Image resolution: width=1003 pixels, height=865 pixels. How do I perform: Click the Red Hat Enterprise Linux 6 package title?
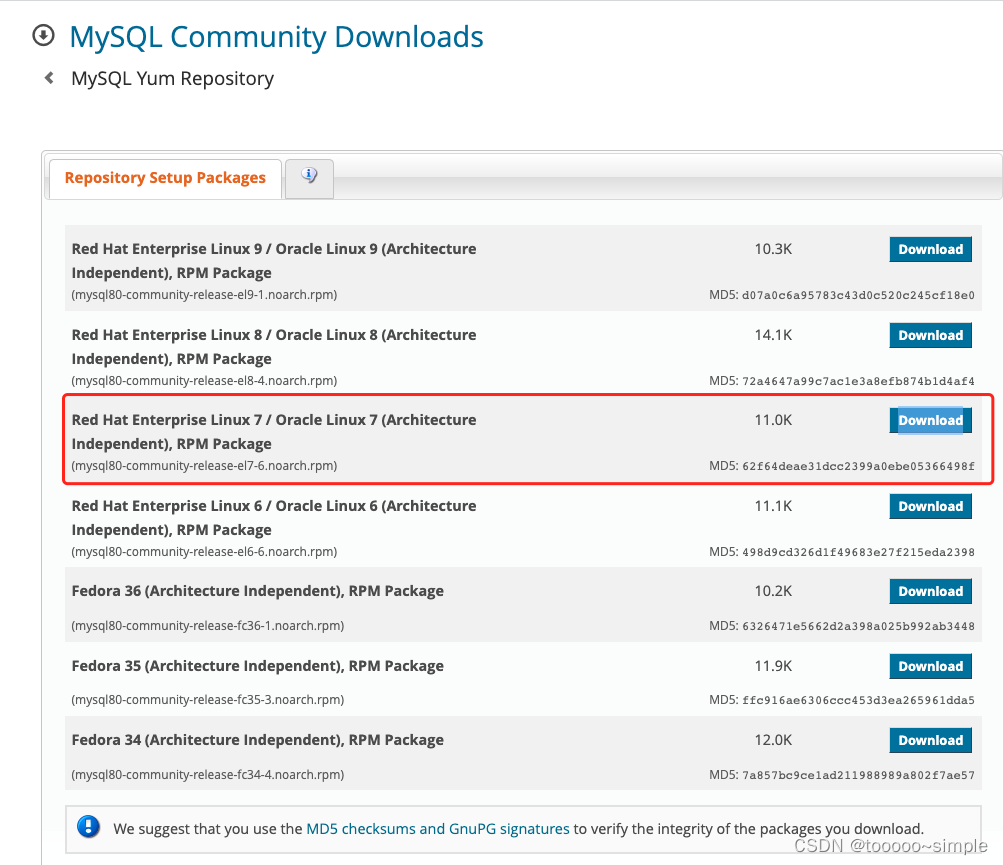(x=274, y=518)
